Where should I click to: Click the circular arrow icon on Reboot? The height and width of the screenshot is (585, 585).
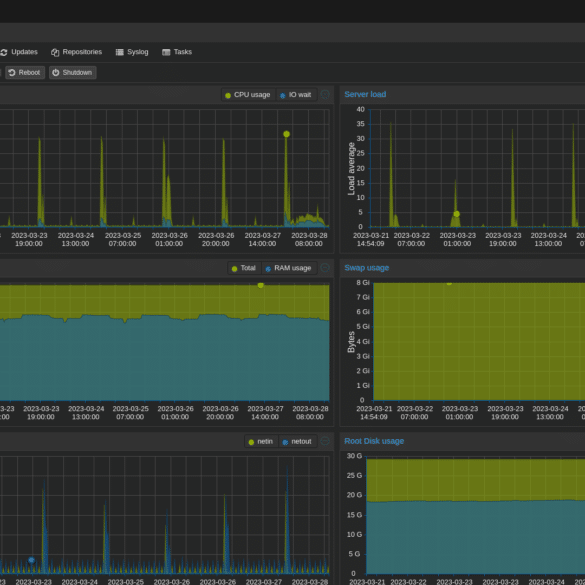tap(12, 72)
